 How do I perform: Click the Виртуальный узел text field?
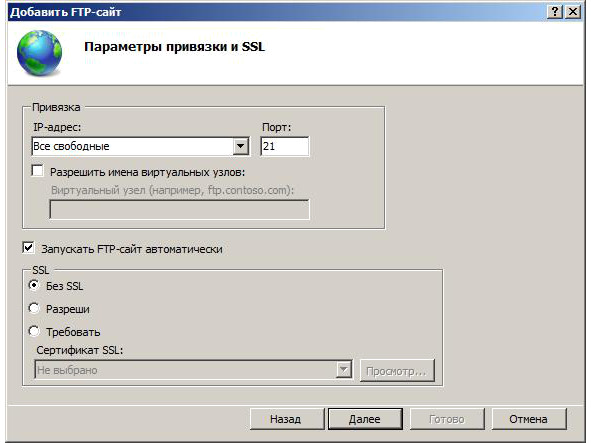point(179,209)
